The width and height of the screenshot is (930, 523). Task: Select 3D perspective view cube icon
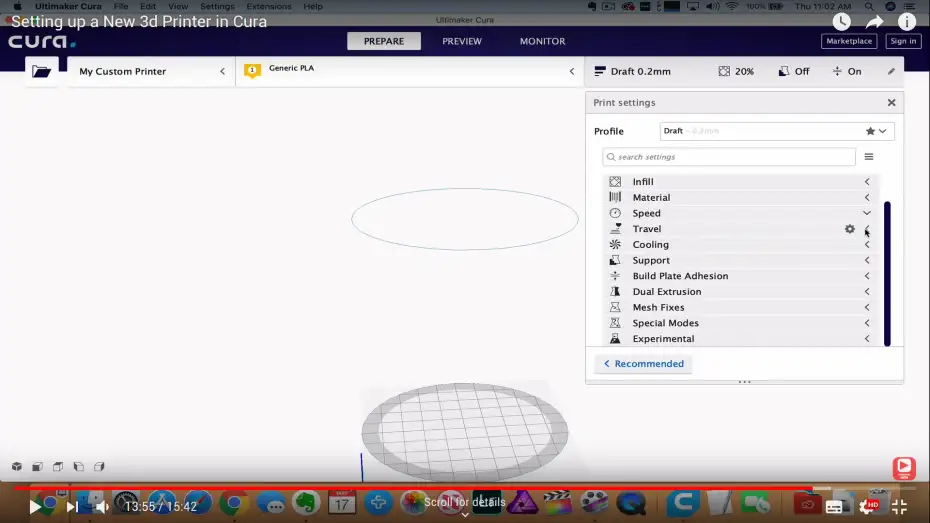[17, 467]
